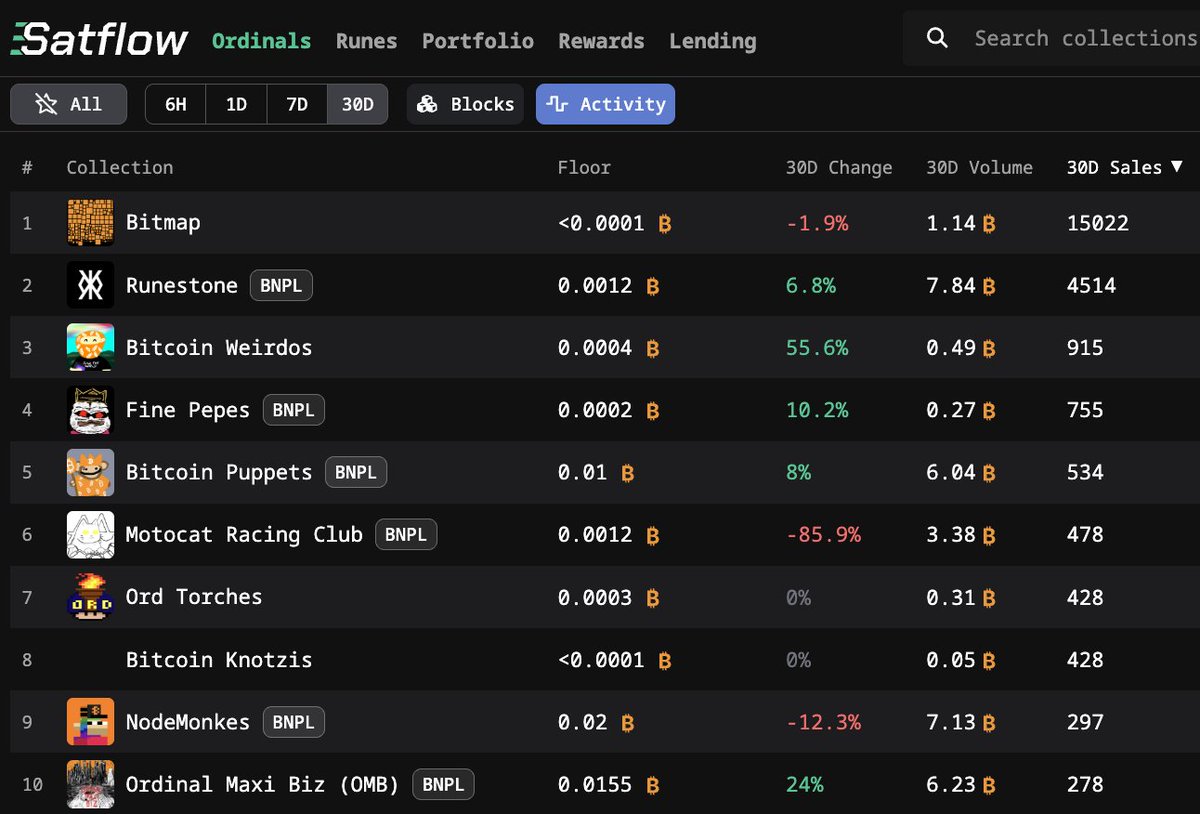The image size is (1200, 814).
Task: Open the Motocat Racing Club name
Action: pyautogui.click(x=244, y=534)
